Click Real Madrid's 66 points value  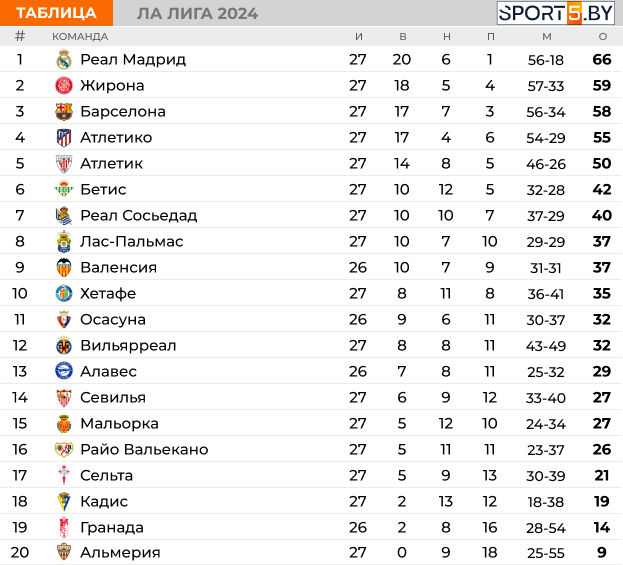pos(602,60)
